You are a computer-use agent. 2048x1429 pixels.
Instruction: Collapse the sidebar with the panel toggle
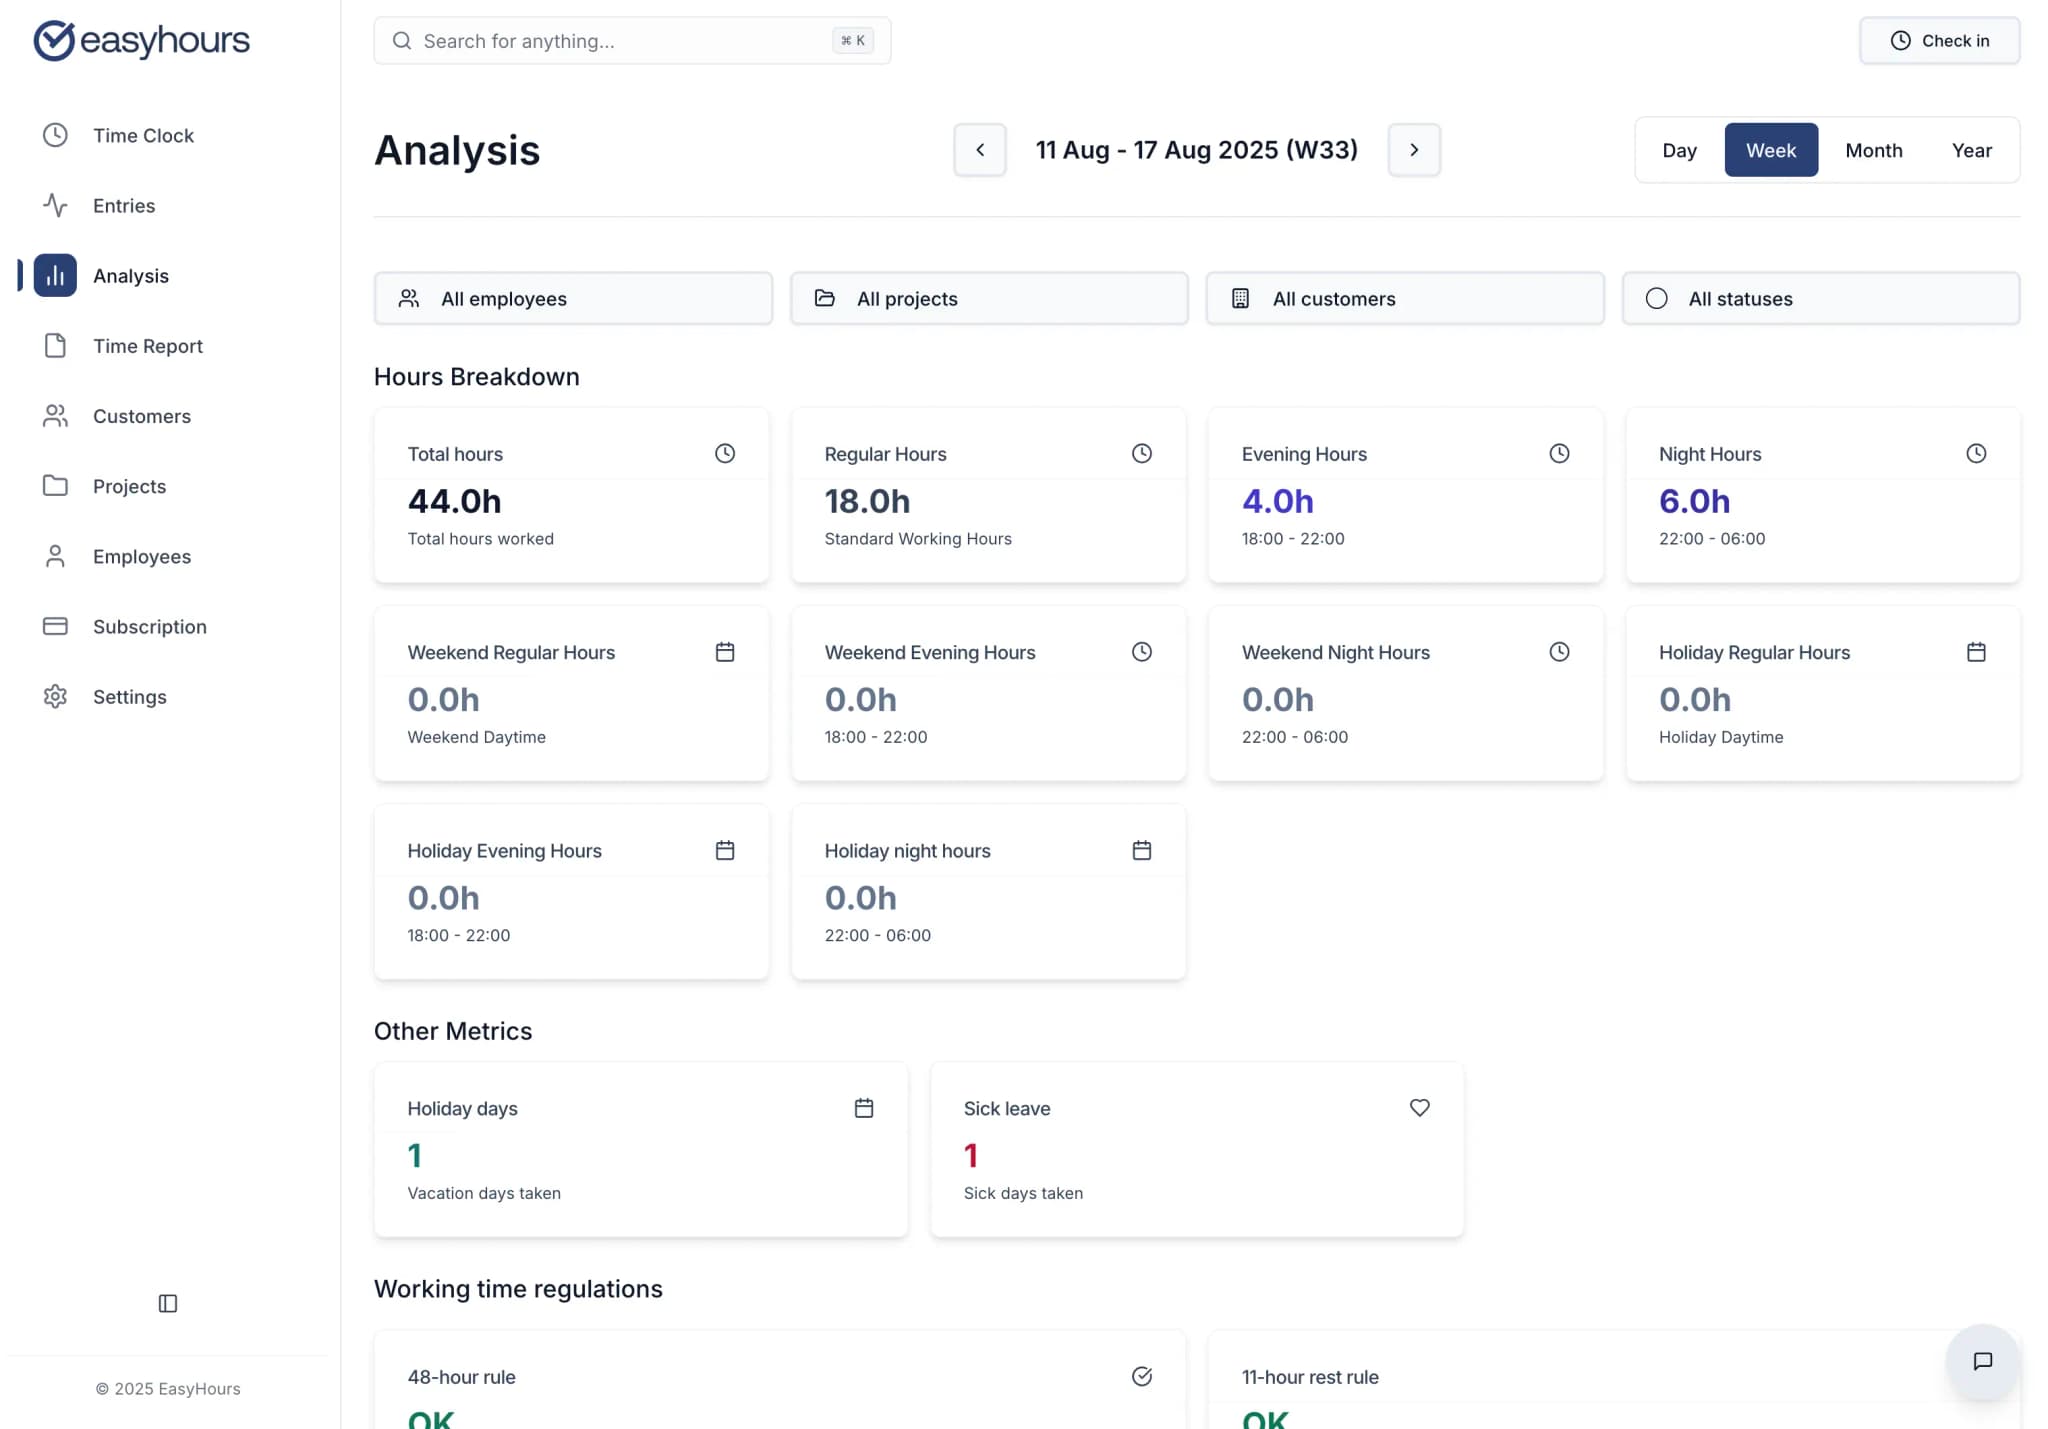(167, 1303)
